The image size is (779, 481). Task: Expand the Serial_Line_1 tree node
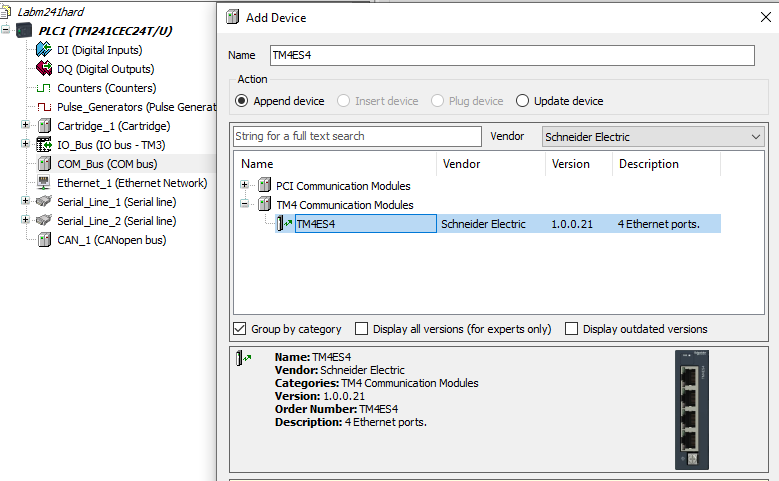click(x=26, y=202)
